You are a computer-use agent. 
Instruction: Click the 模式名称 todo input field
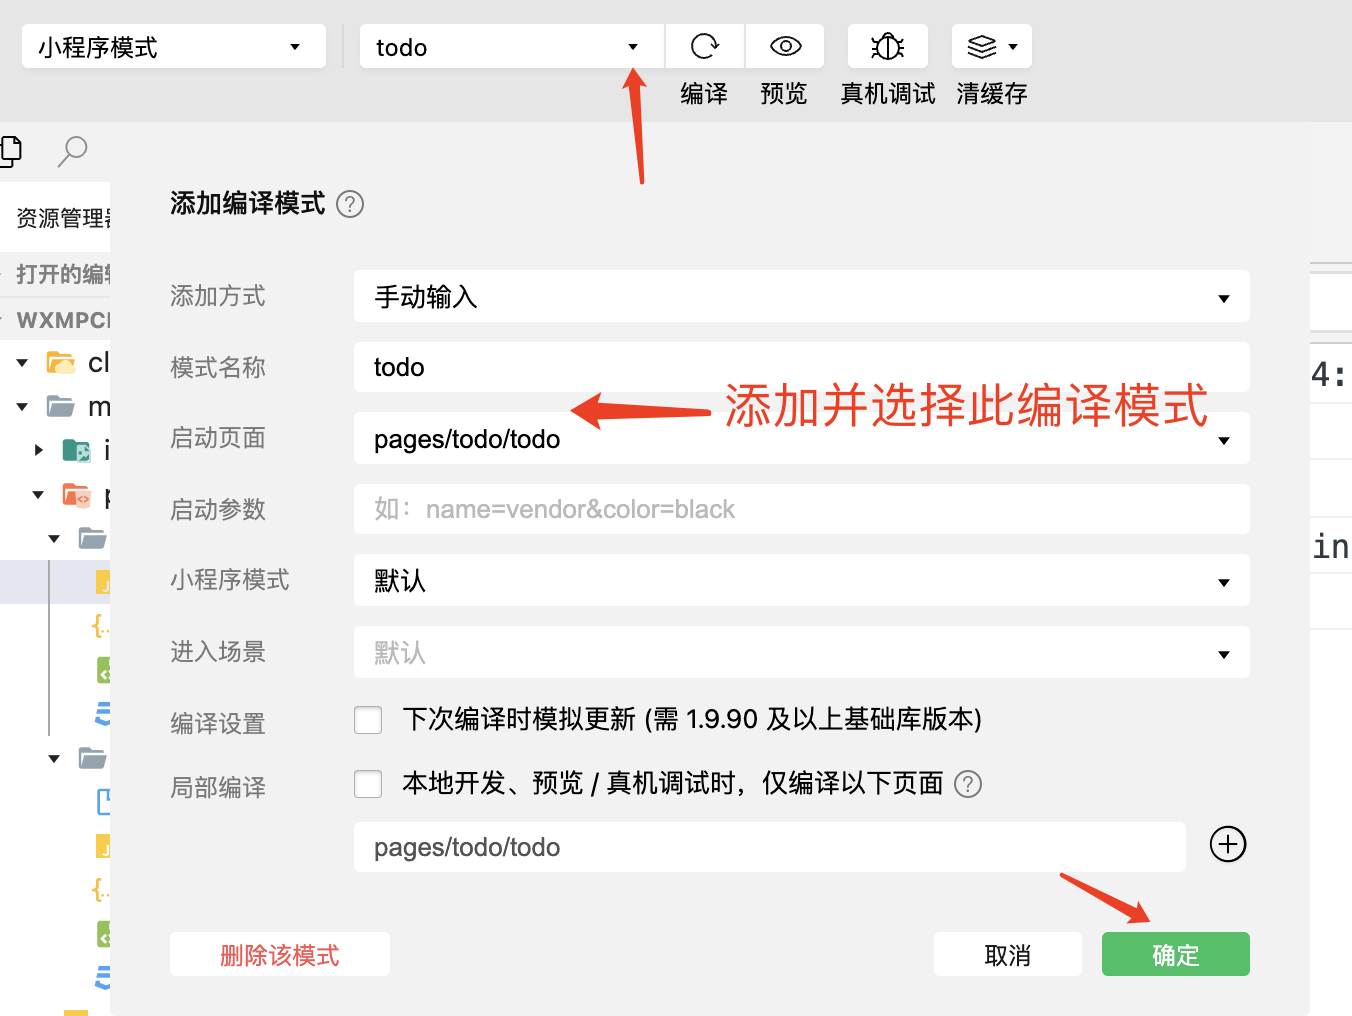pyautogui.click(x=802, y=367)
